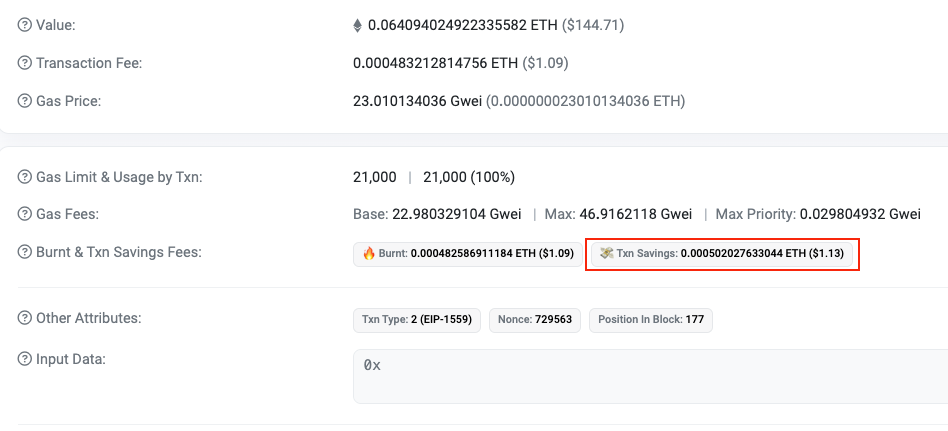Image resolution: width=948 pixels, height=431 pixels.
Task: Click the help icon beside Value
Action: point(25,24)
